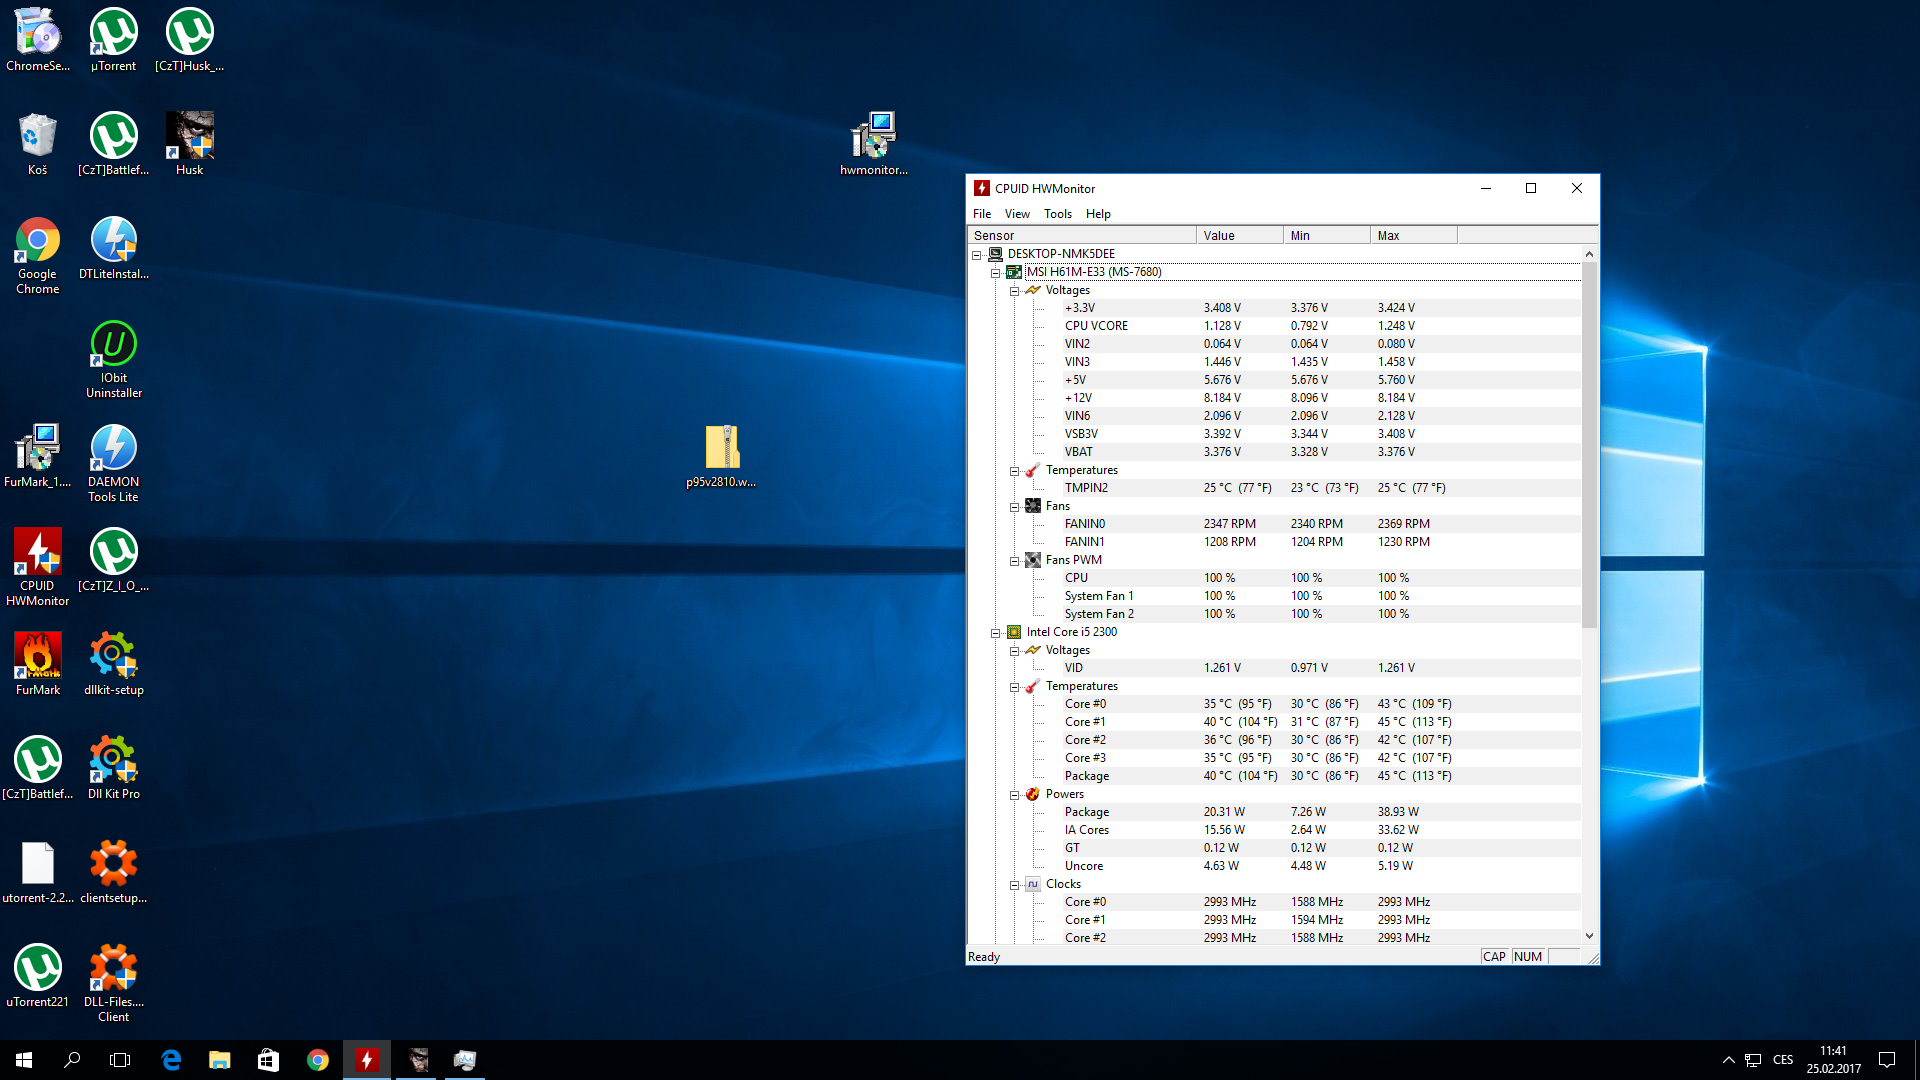
Task: Open the View menu
Action: [1016, 214]
